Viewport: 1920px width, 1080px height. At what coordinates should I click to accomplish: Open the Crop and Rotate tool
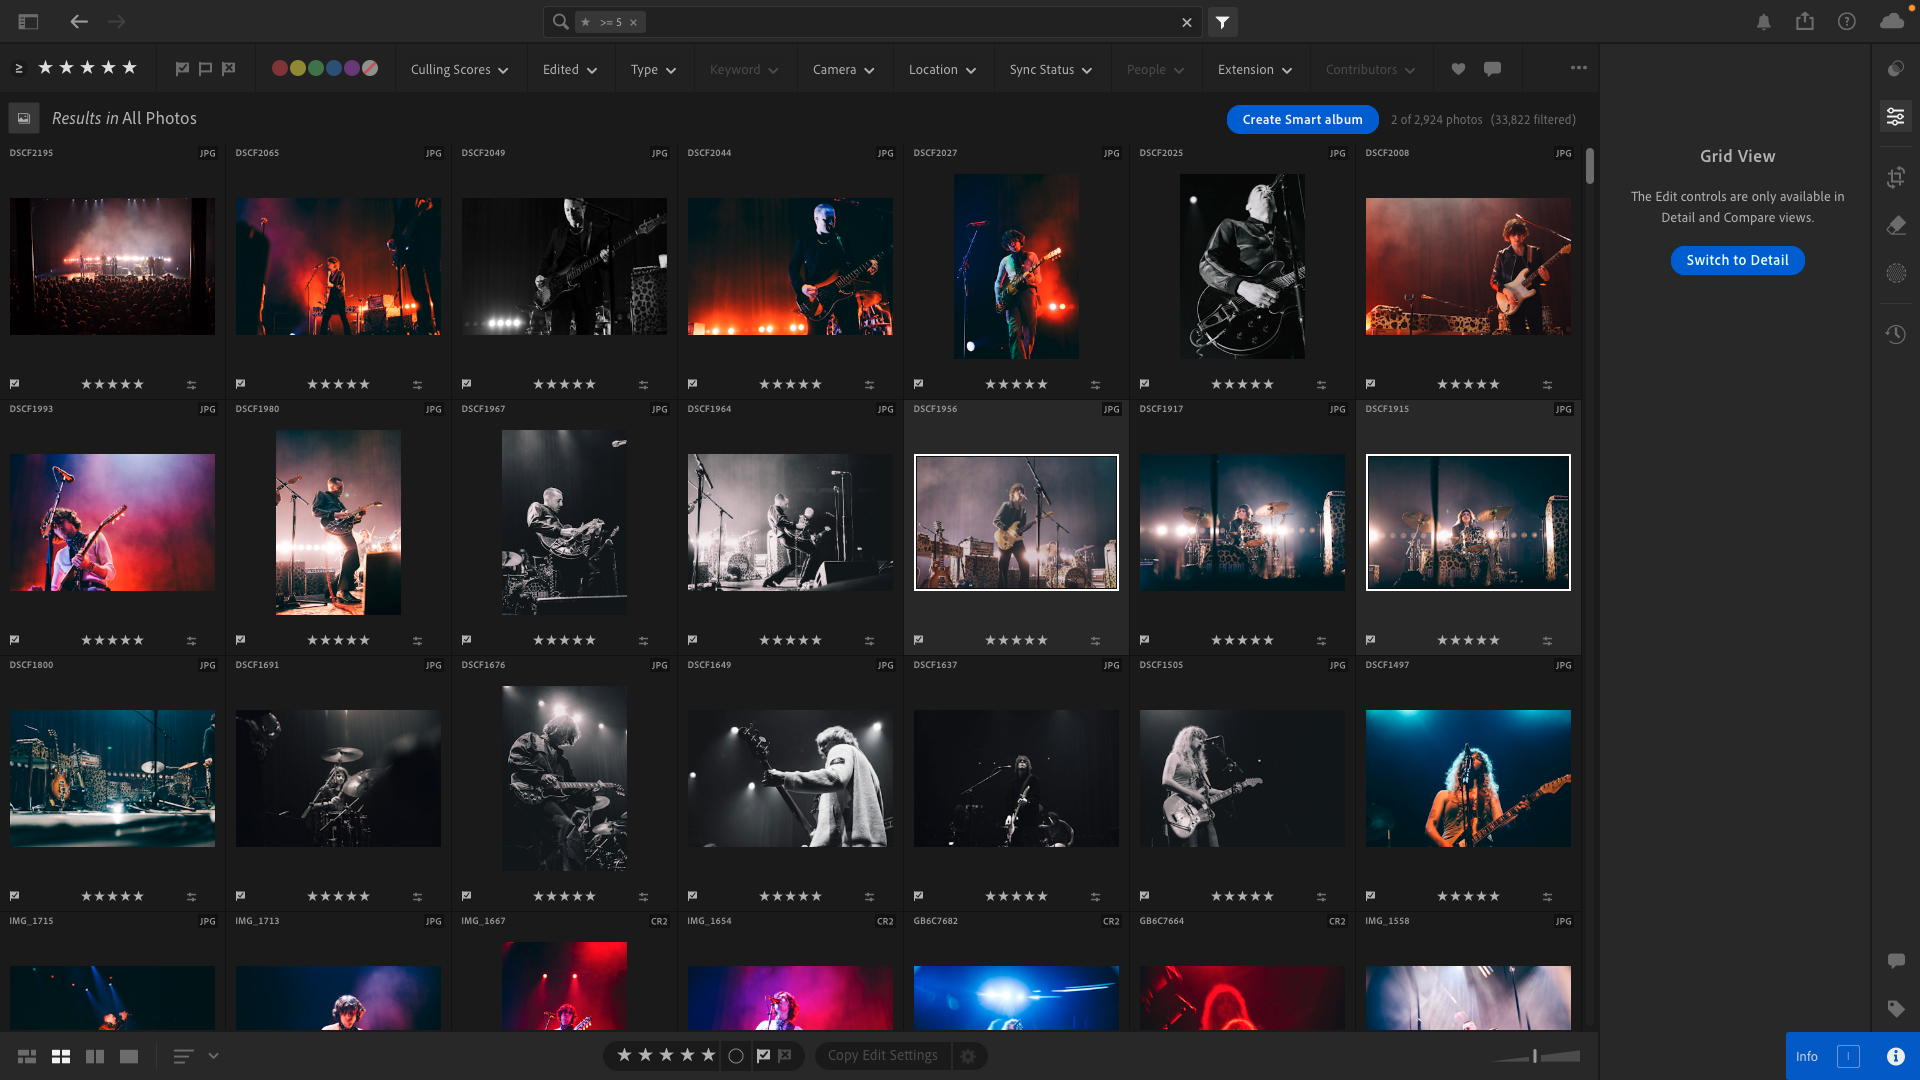tap(1895, 178)
